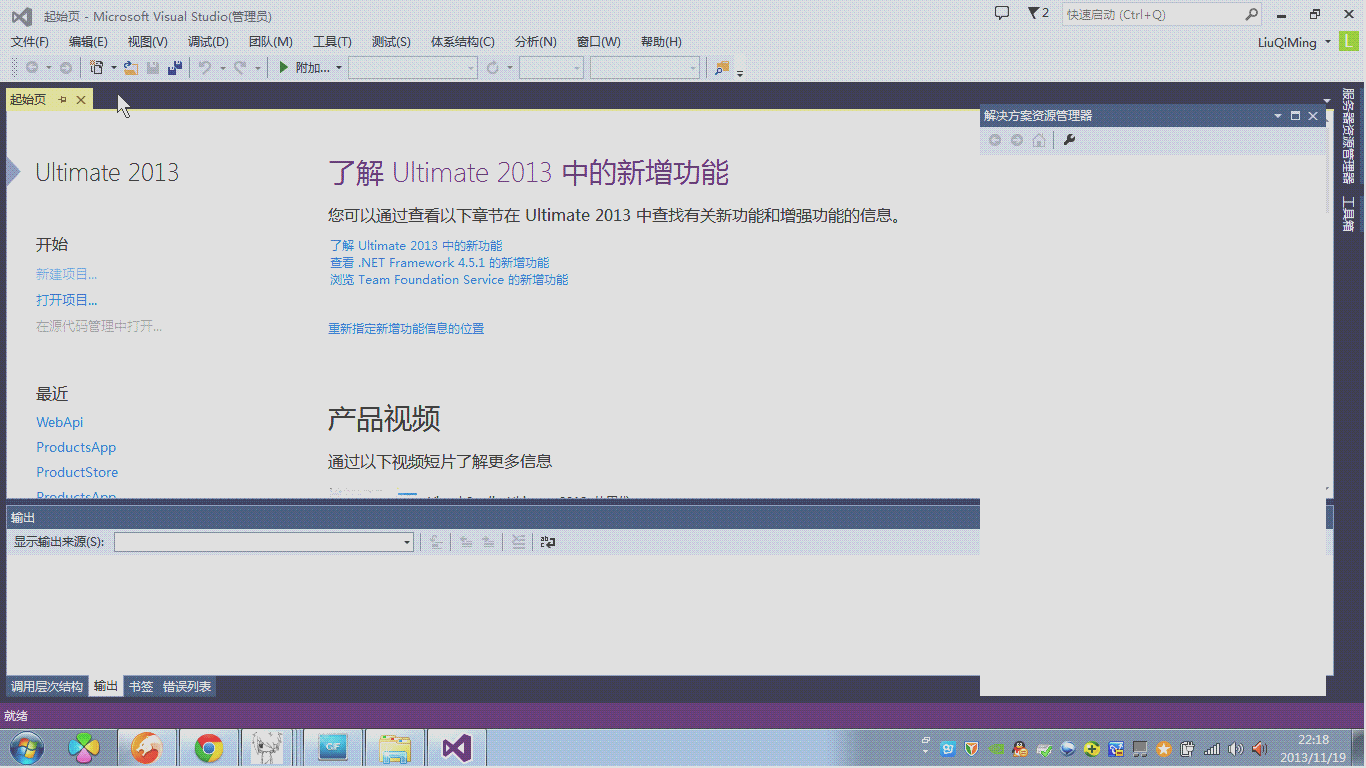Viewport: 1366px width, 768px height.
Task: Open the 团队(M) menu
Action: (270, 42)
